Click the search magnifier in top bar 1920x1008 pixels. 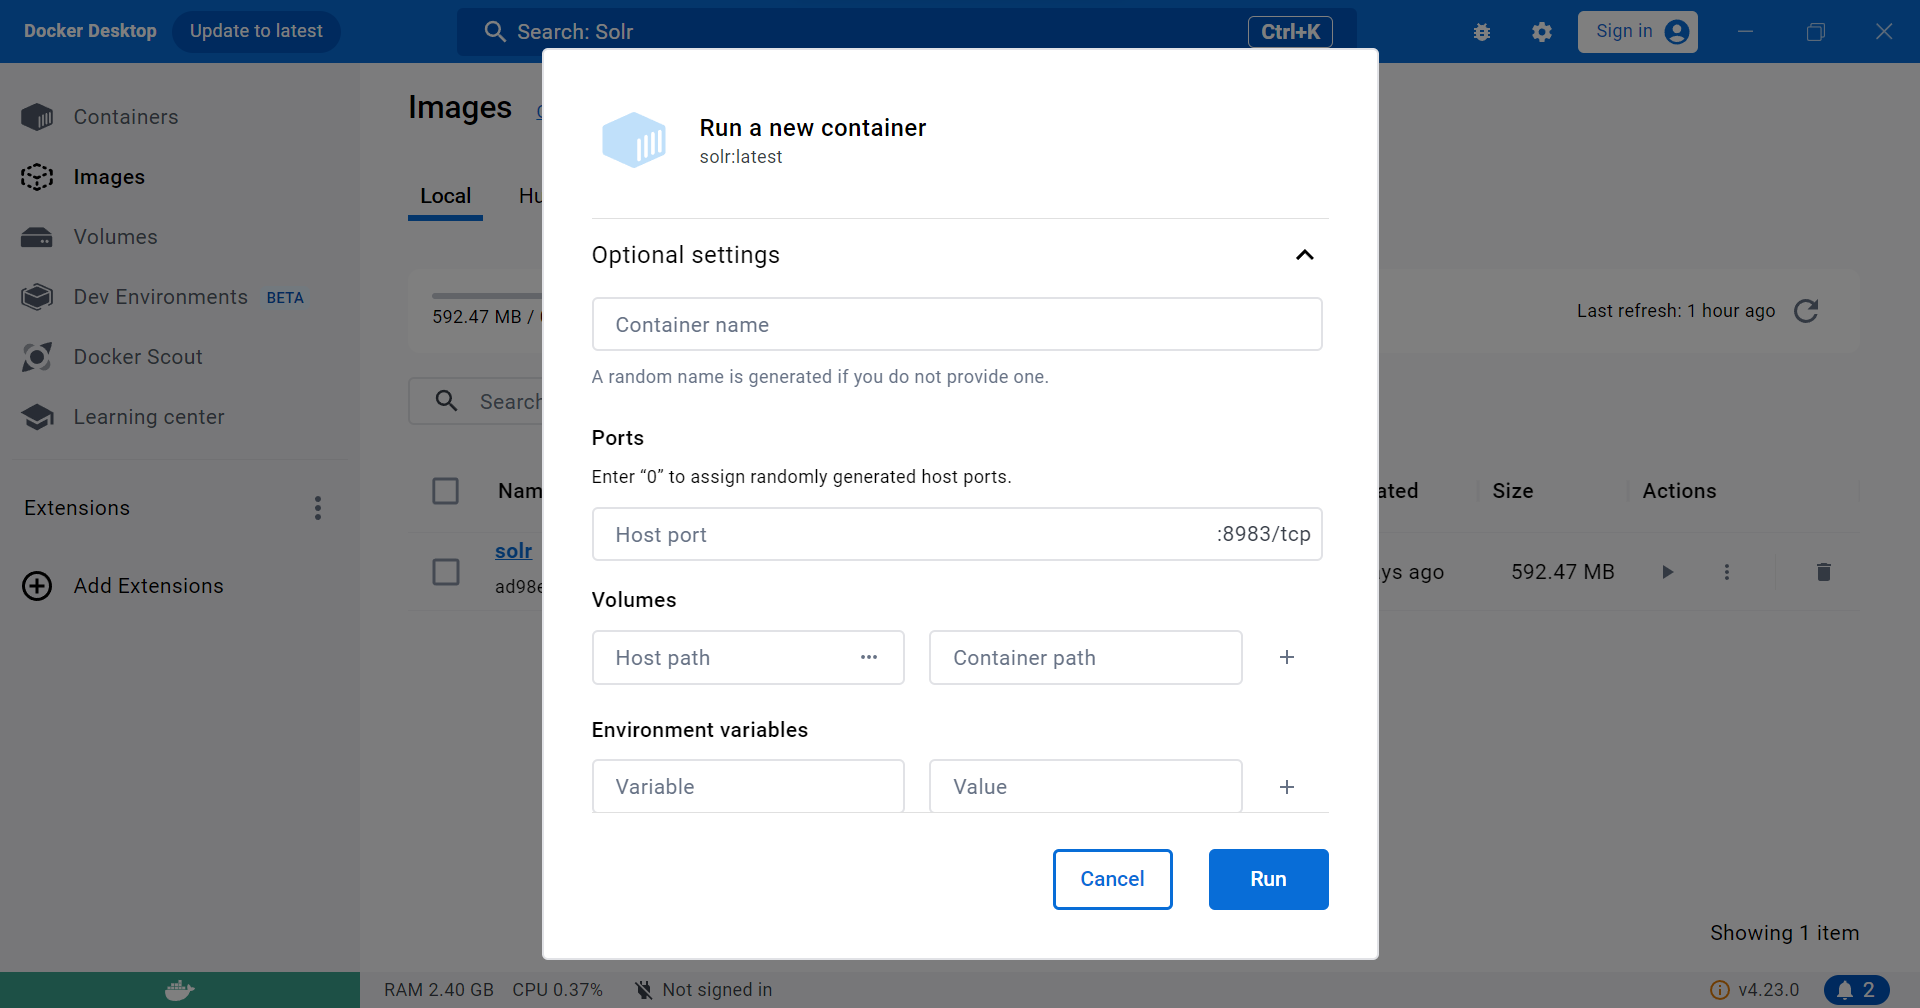click(495, 32)
